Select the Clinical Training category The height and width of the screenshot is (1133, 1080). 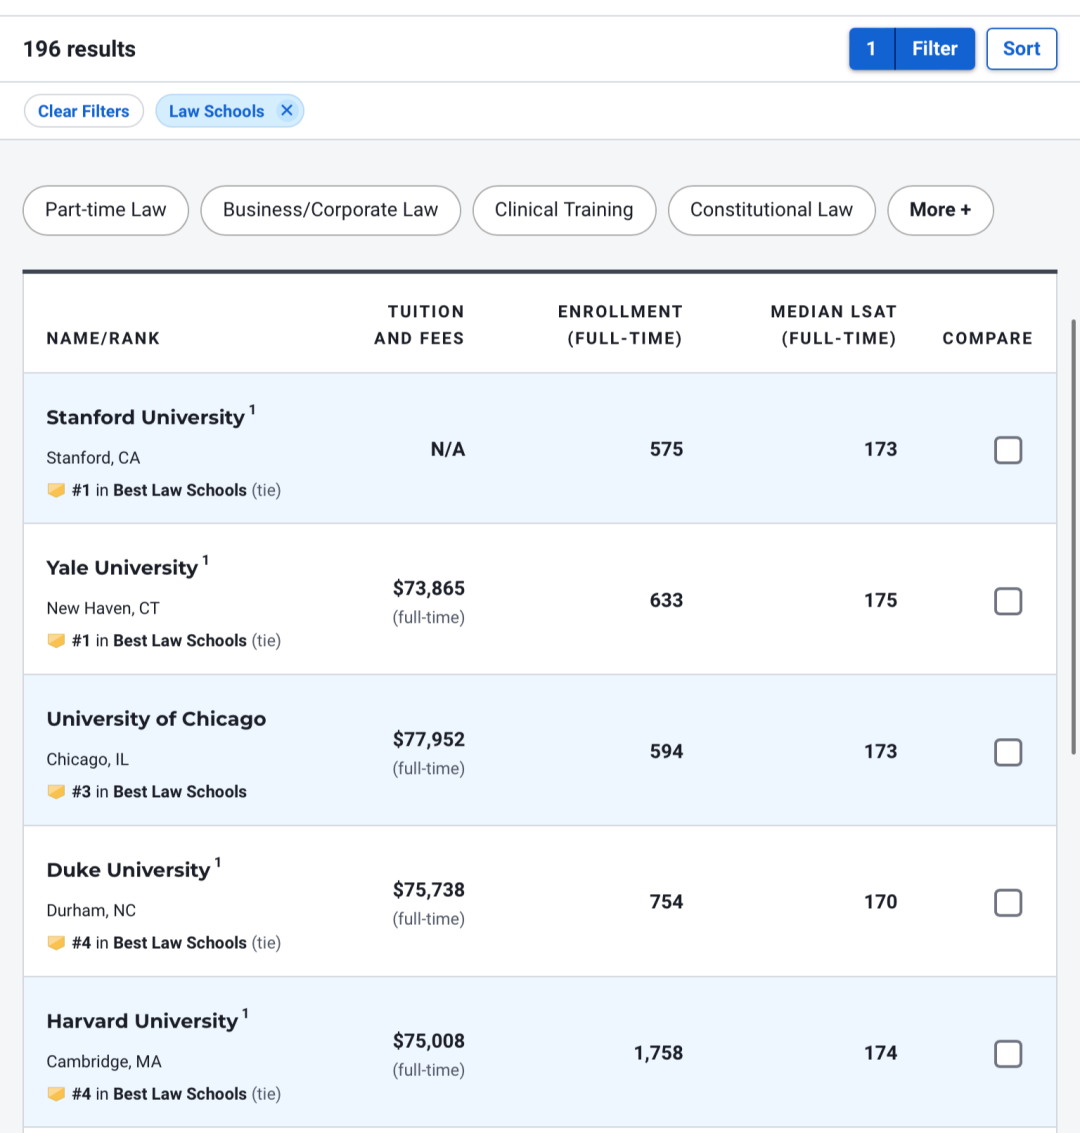(x=564, y=210)
